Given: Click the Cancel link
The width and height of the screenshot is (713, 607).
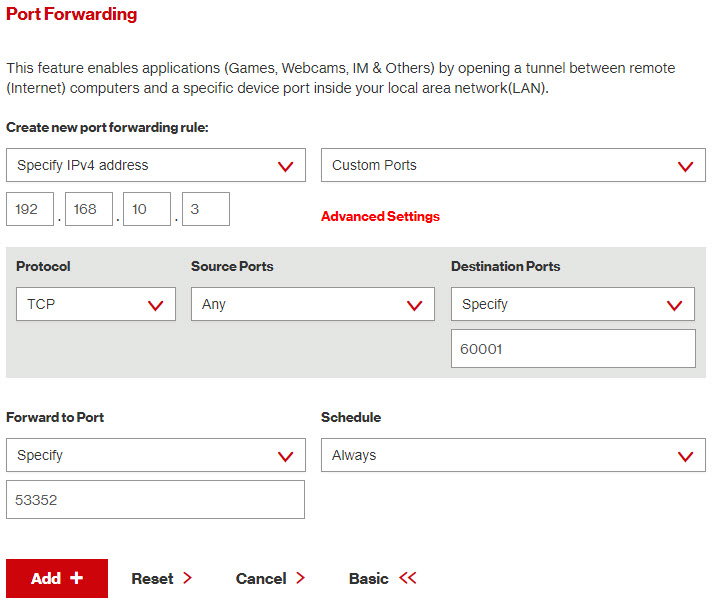Looking at the screenshot, I should coord(270,578).
